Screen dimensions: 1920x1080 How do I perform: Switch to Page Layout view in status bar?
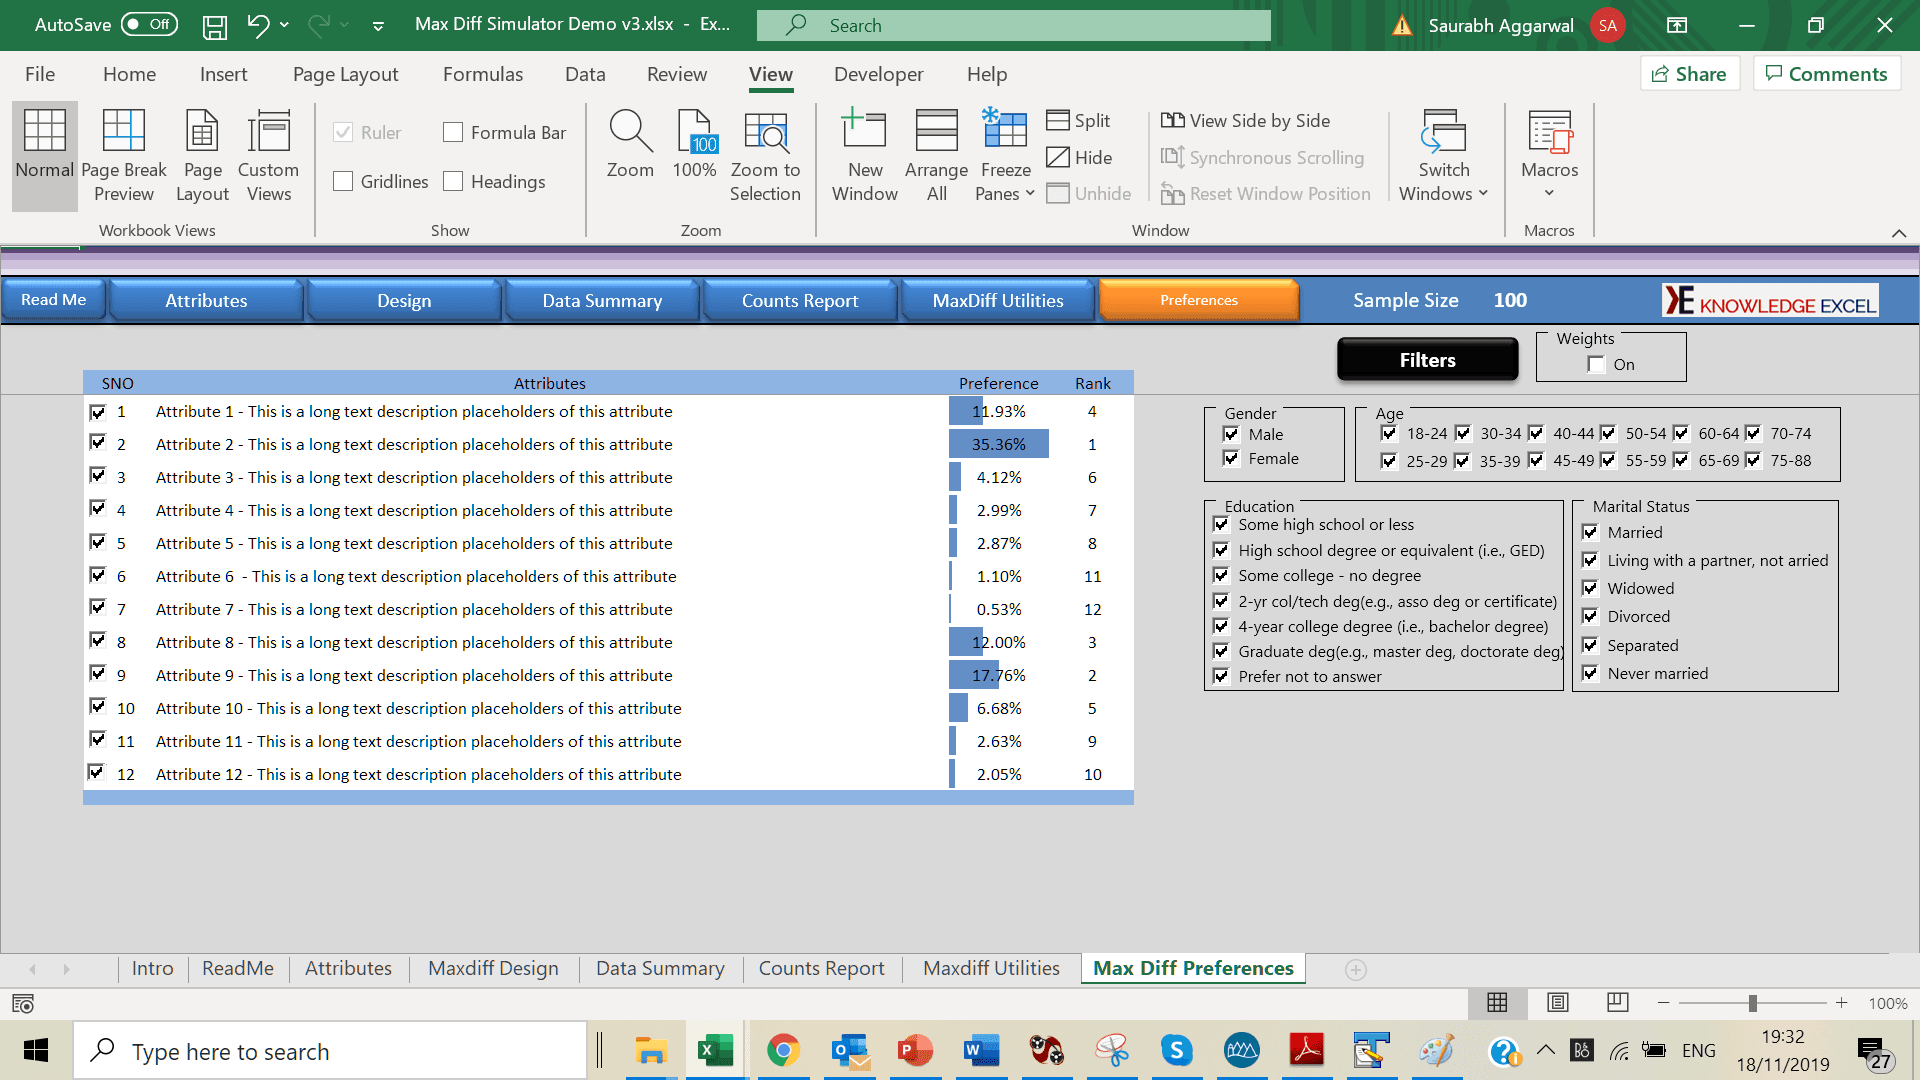click(1557, 1002)
